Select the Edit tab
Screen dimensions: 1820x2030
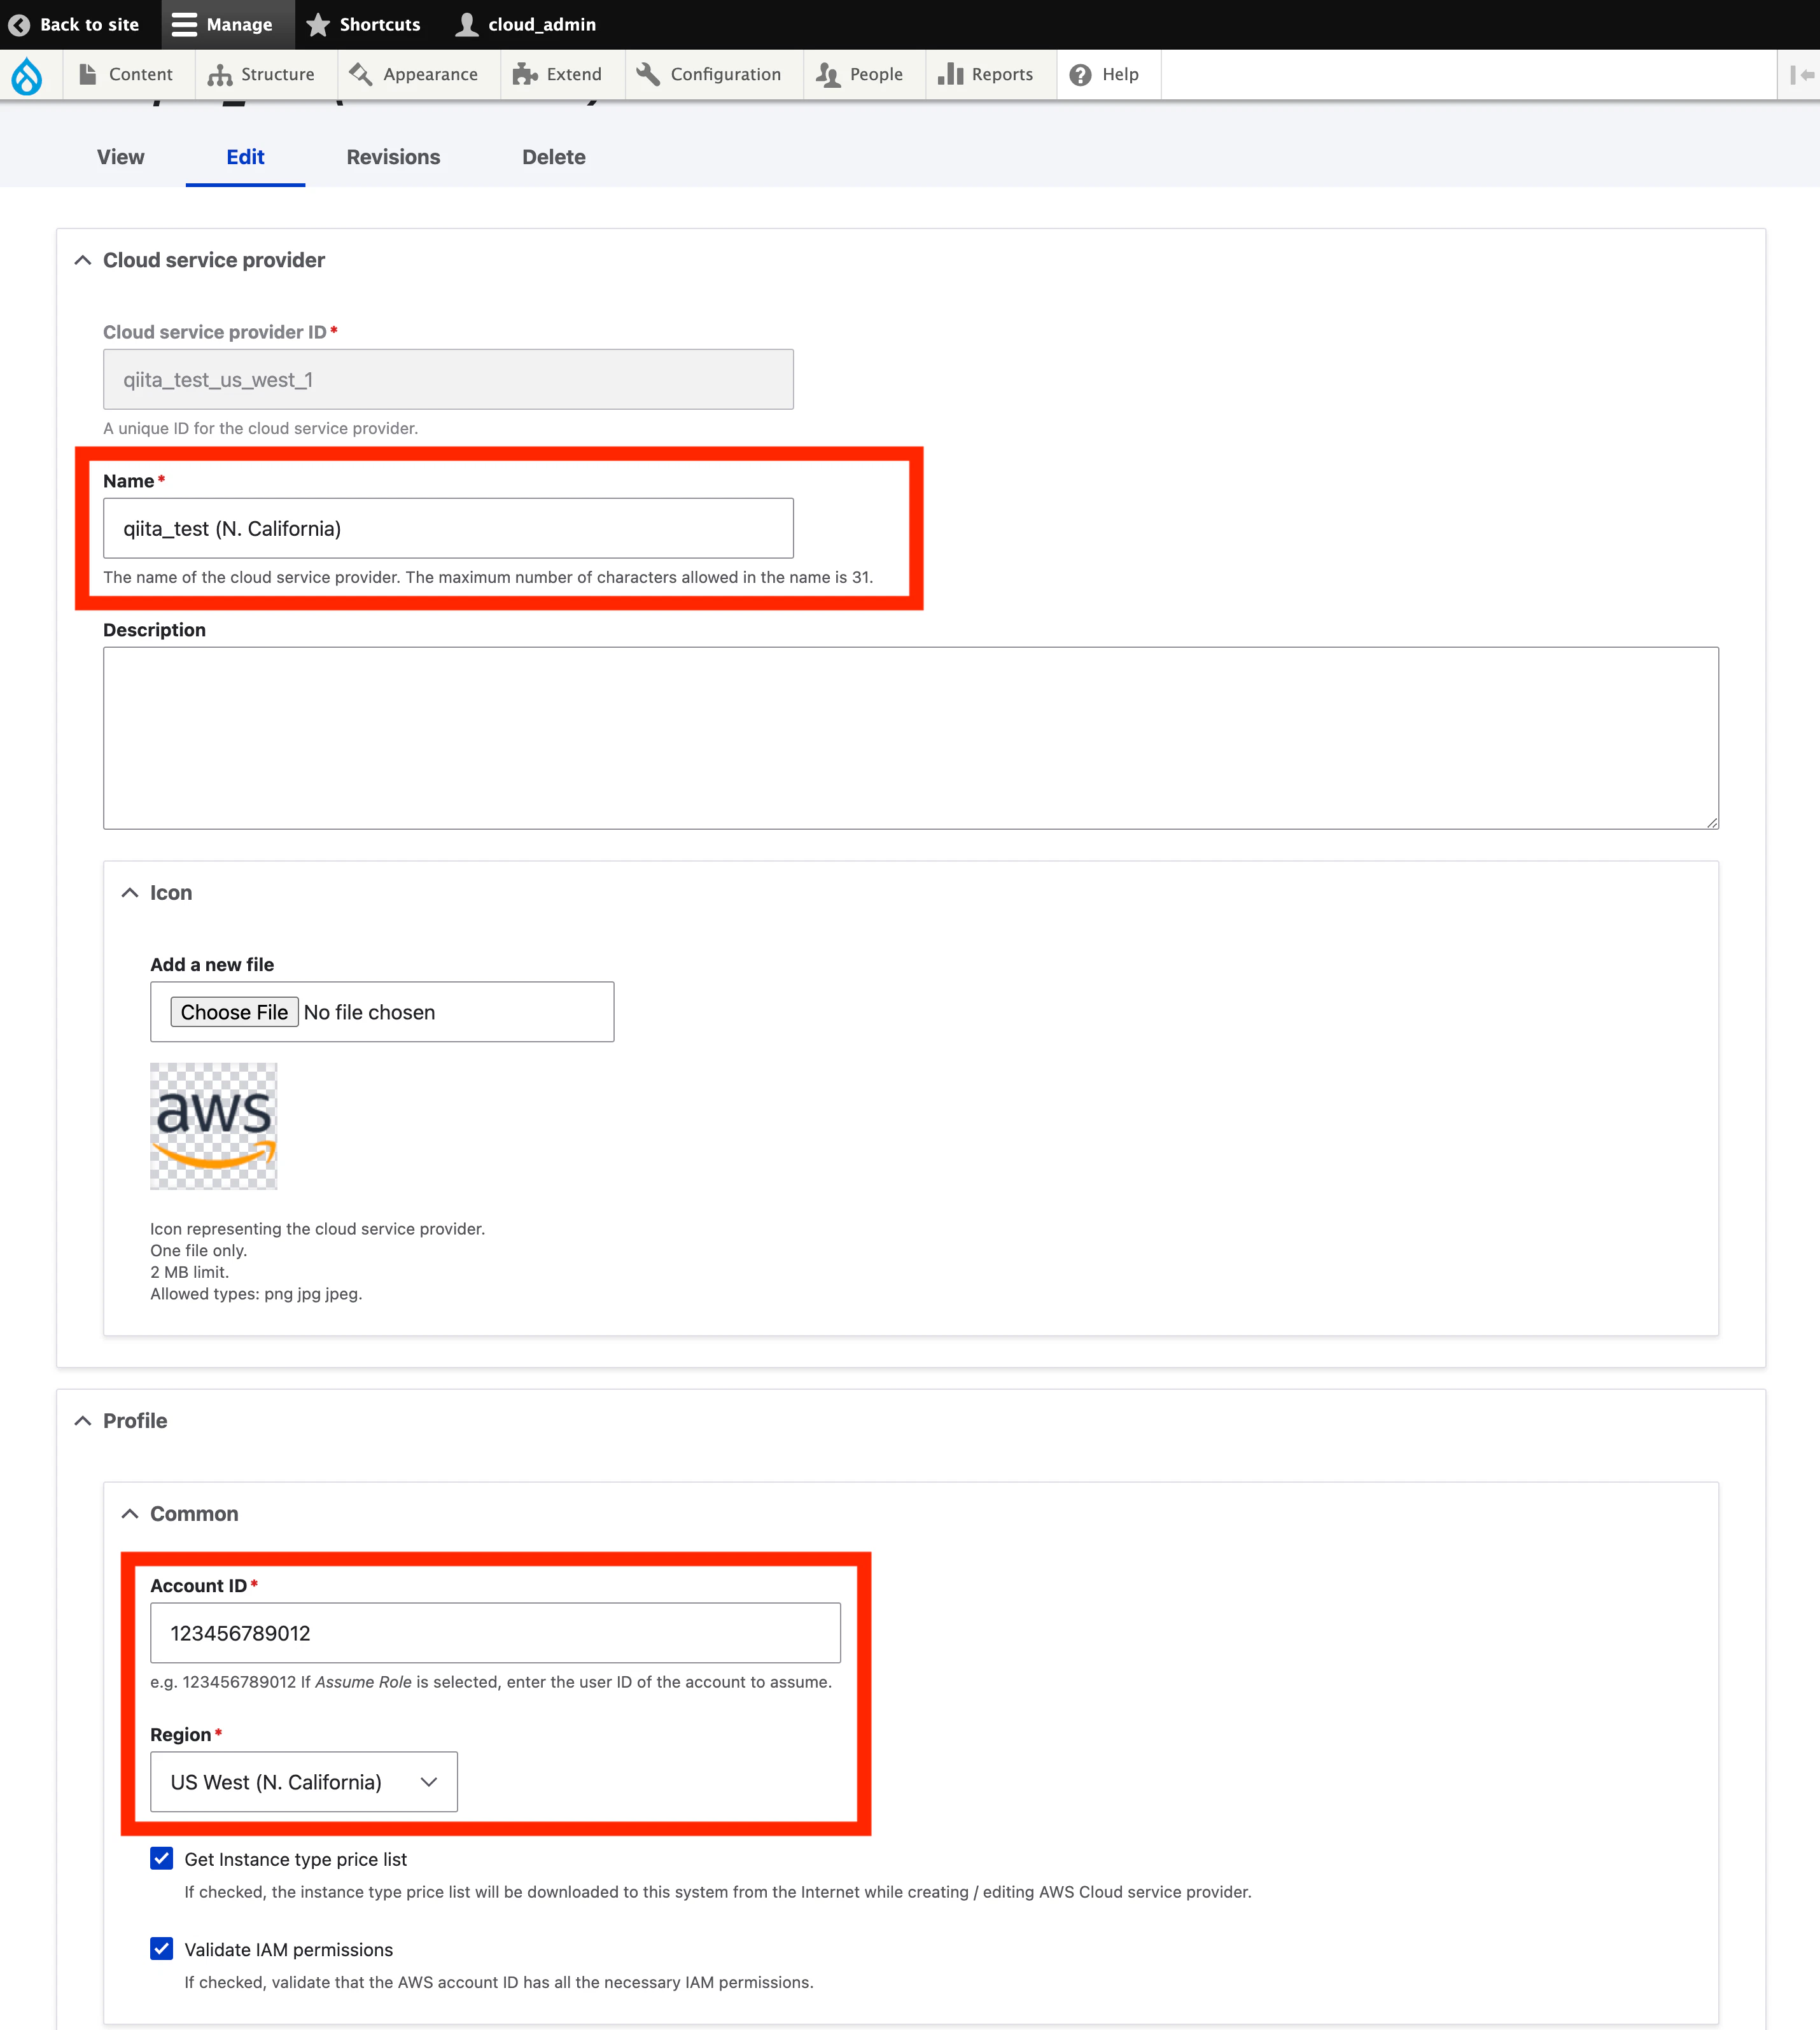pos(245,157)
